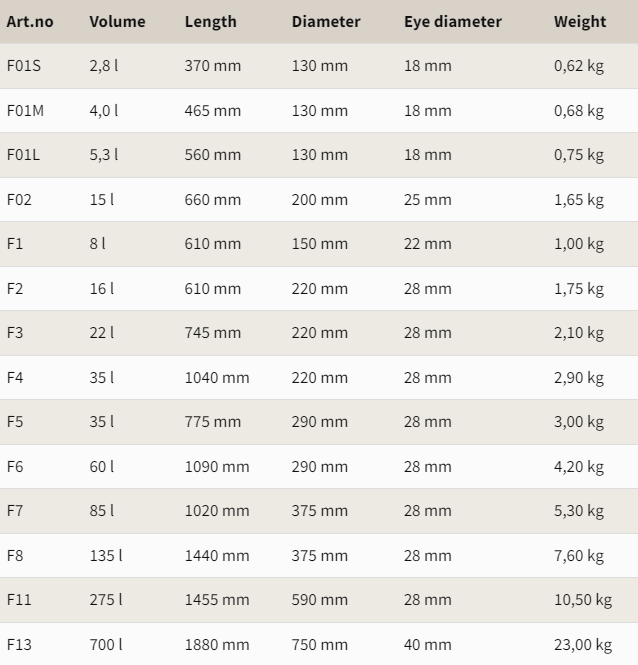638x665 pixels.
Task: Click the 590 mm diameter cell
Action: [x=320, y=600]
